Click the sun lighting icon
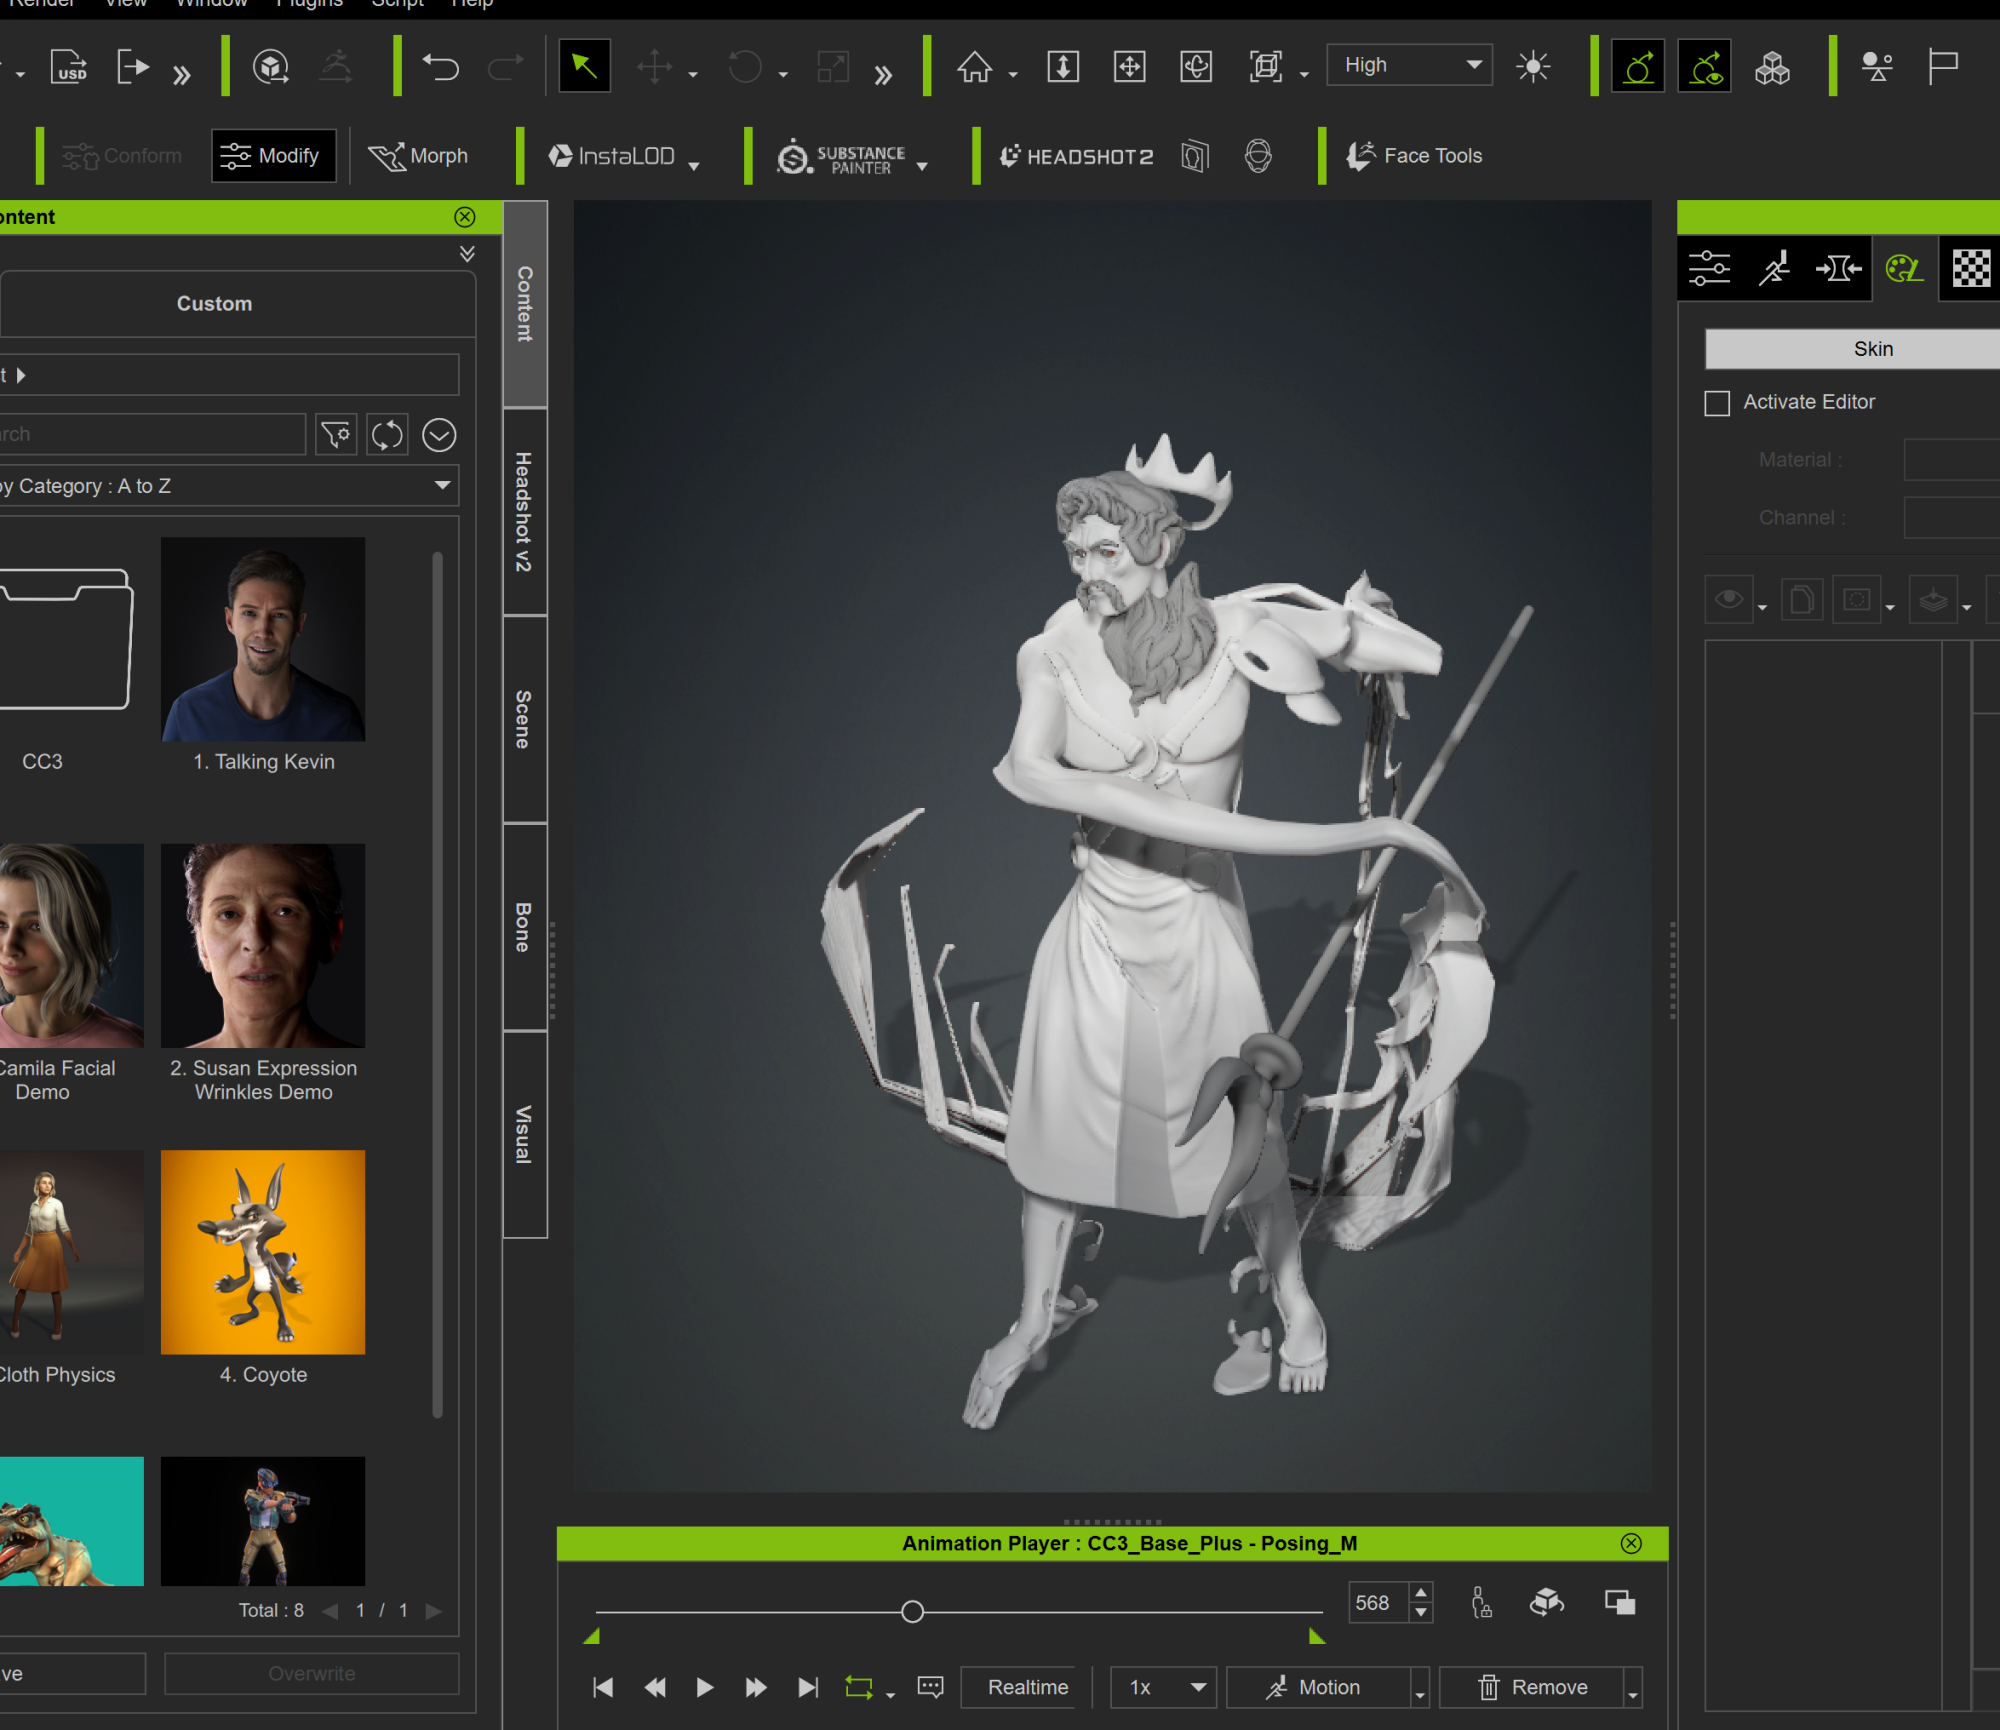This screenshot has width=2000, height=1730. 1532,67
